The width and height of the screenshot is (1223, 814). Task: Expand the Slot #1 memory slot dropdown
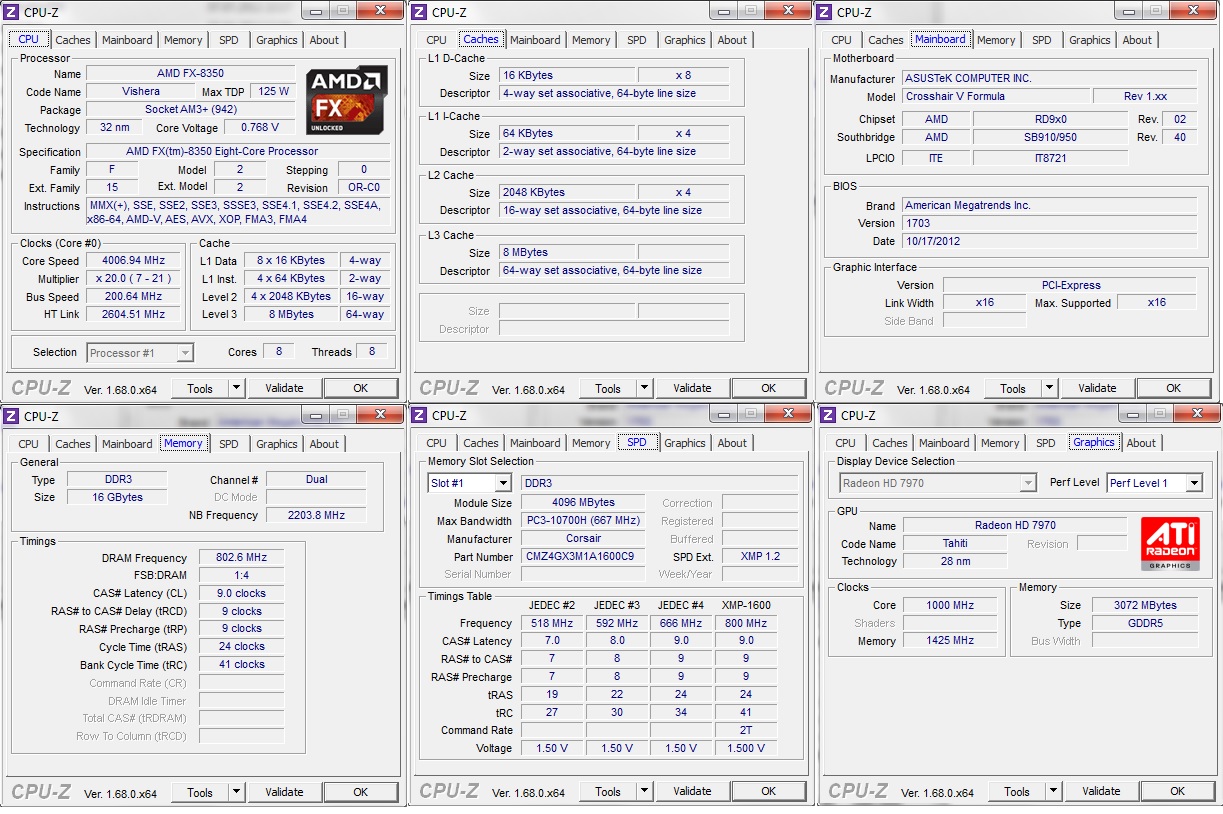[502, 483]
